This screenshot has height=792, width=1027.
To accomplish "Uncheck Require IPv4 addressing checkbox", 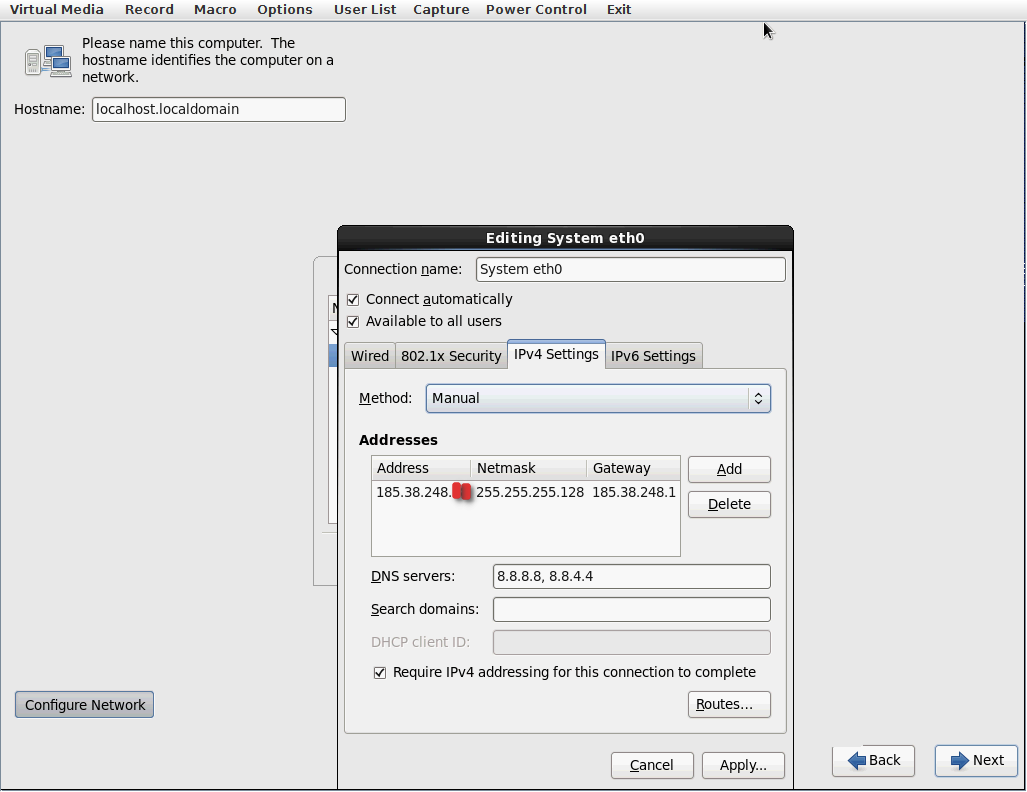I will pos(380,673).
